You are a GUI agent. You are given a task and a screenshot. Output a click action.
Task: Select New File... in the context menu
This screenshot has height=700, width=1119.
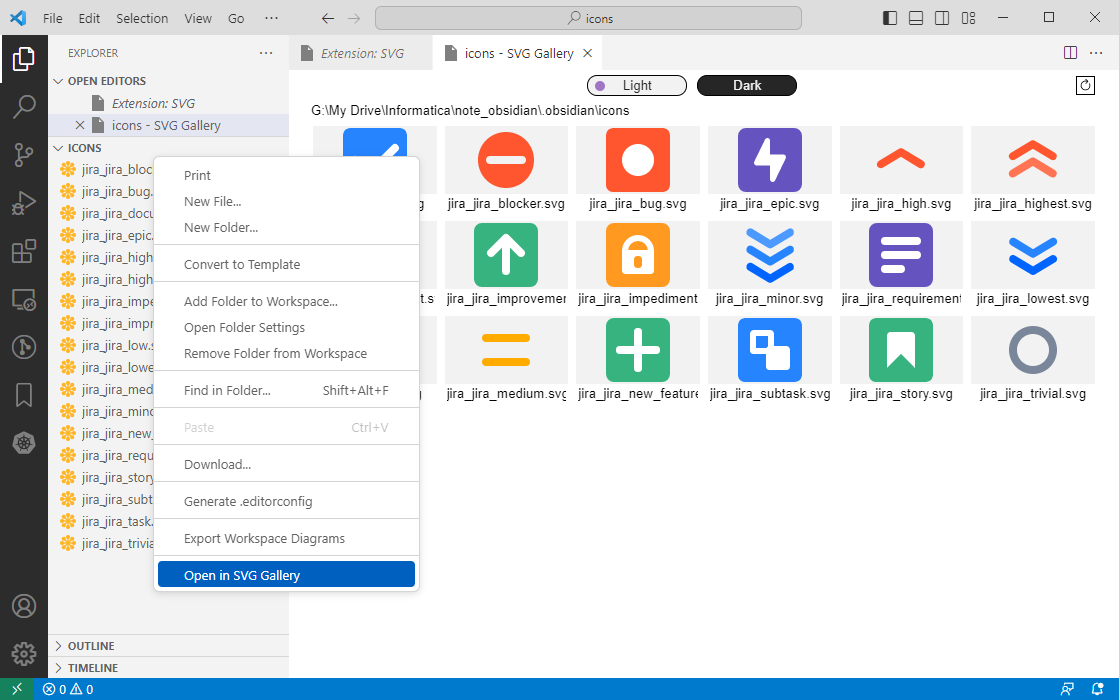286,202
